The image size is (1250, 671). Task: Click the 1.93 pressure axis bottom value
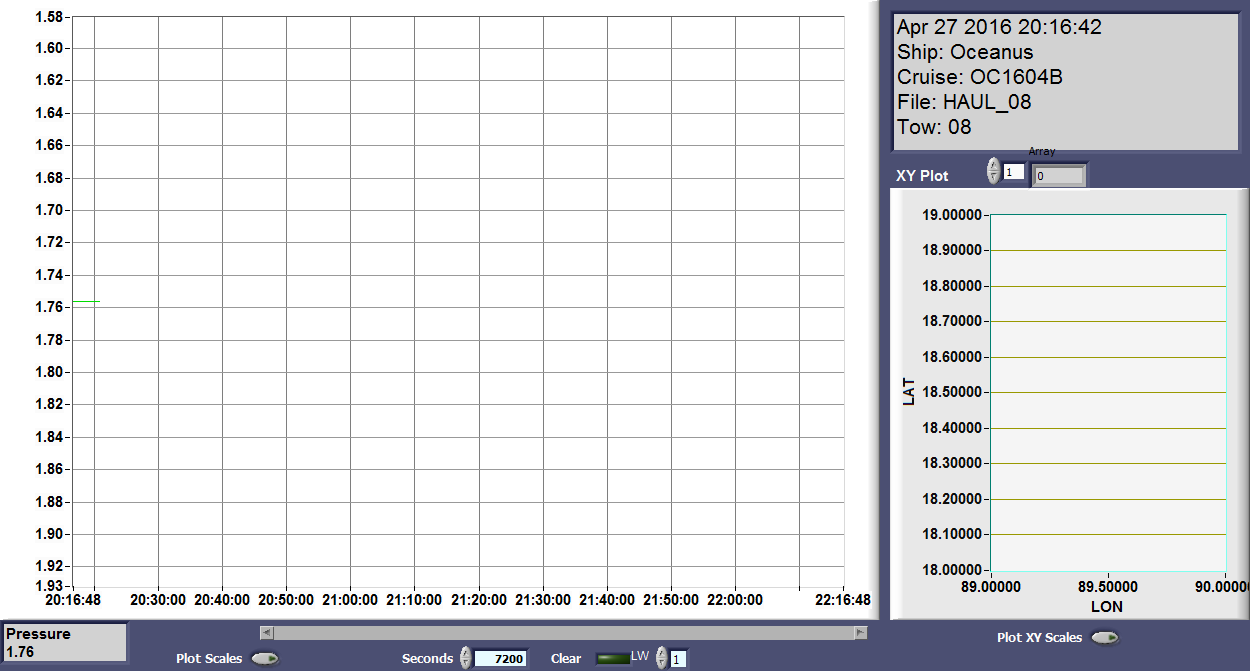point(49,585)
